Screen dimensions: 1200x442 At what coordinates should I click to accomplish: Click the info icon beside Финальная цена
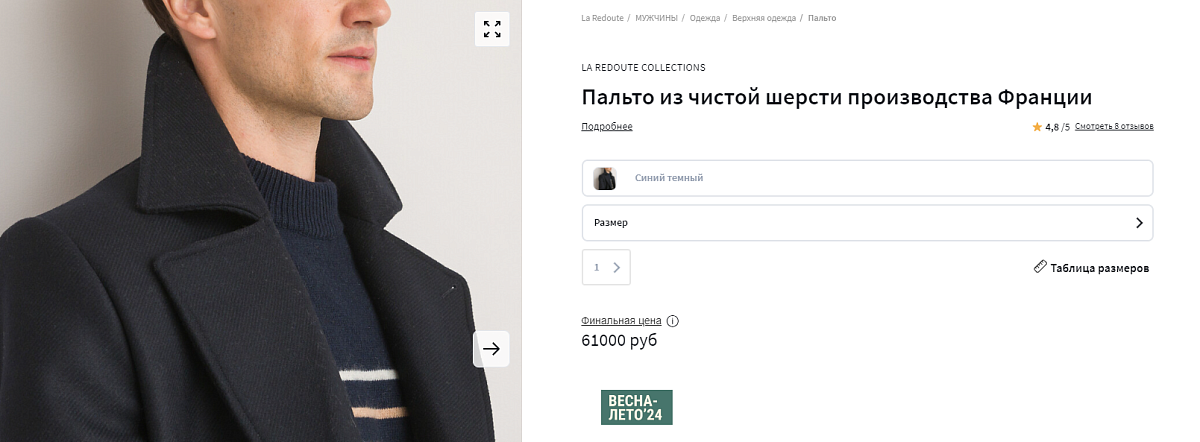(x=673, y=321)
